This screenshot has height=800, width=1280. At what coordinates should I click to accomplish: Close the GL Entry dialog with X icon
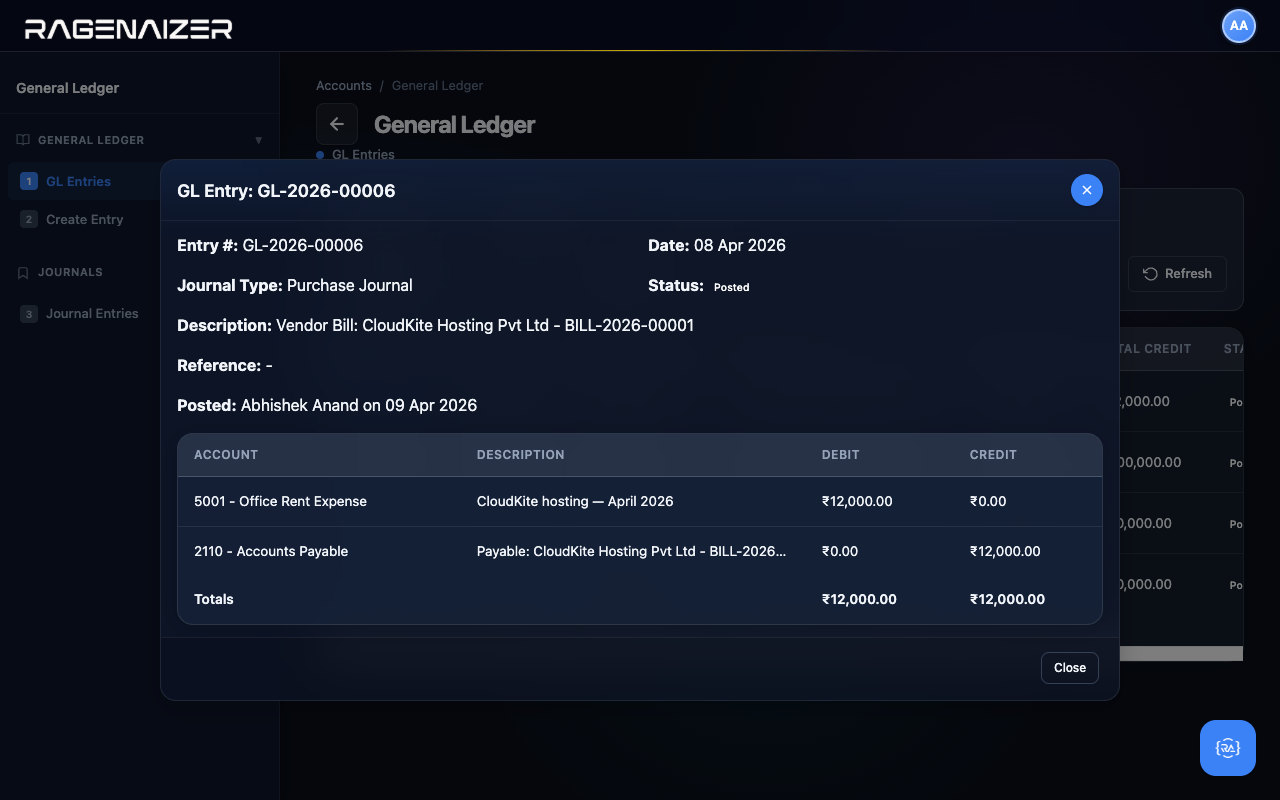pyautogui.click(x=1087, y=190)
